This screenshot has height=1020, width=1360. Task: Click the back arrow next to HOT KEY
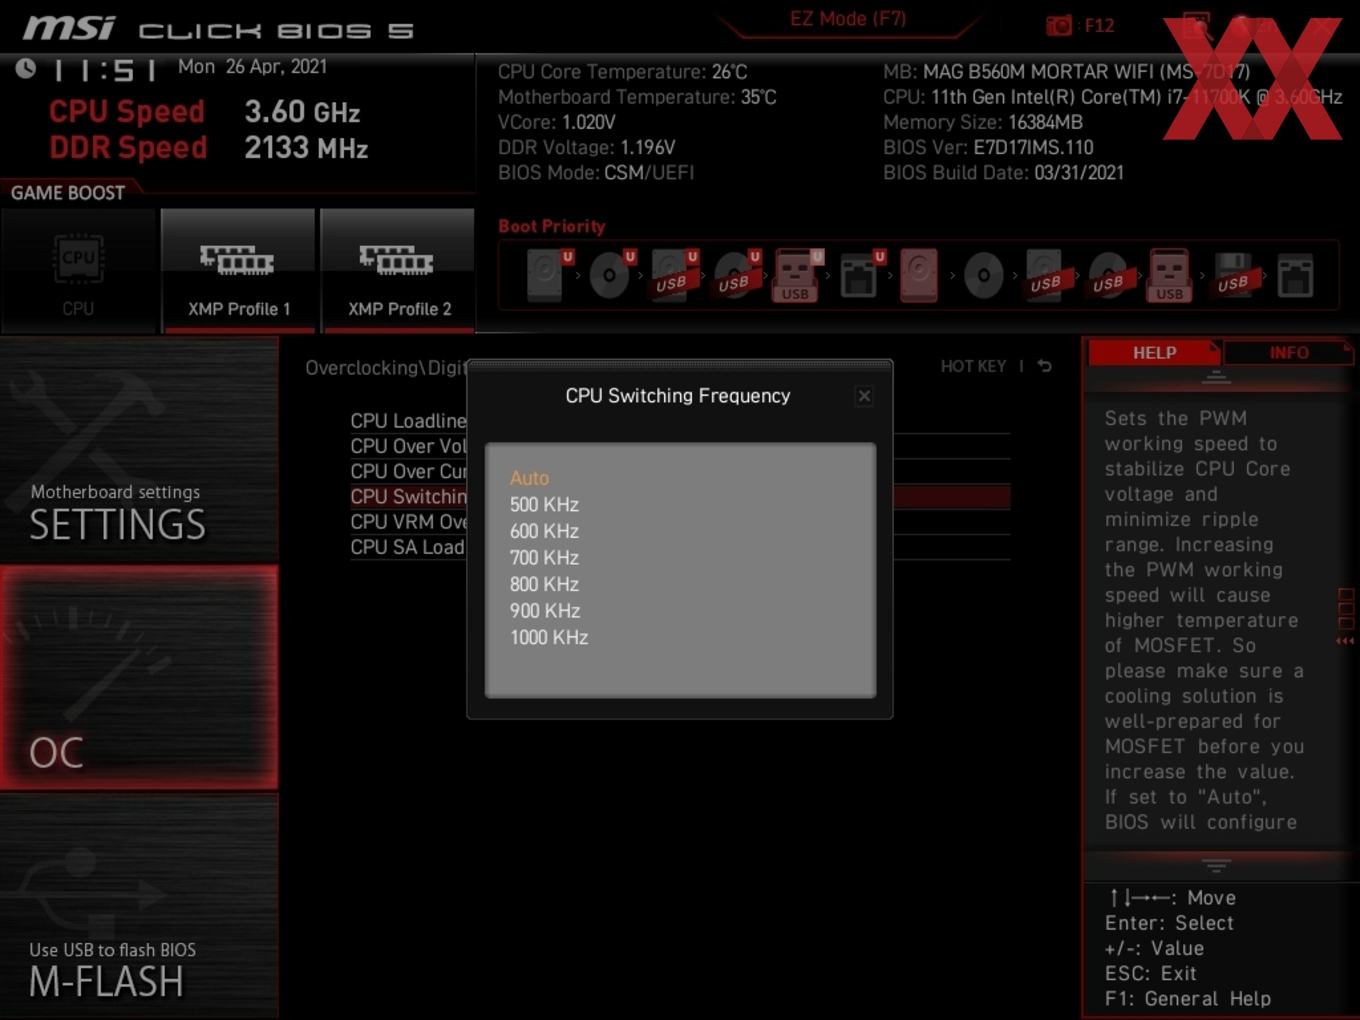pyautogui.click(x=1044, y=366)
